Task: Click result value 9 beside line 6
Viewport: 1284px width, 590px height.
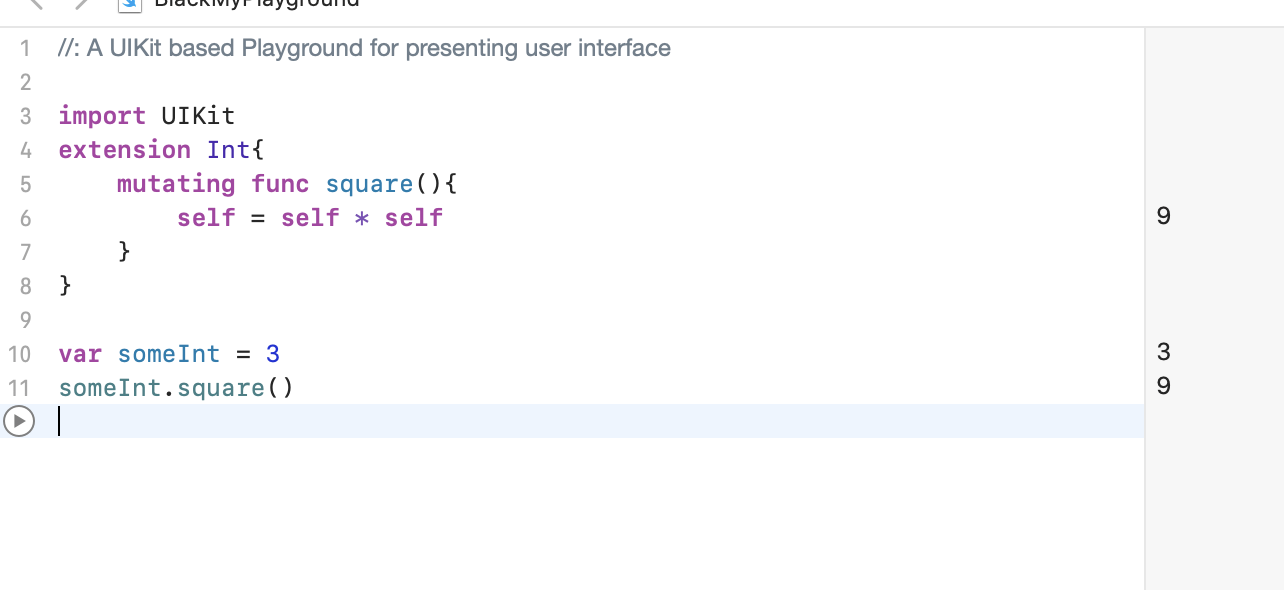Action: [x=1163, y=216]
